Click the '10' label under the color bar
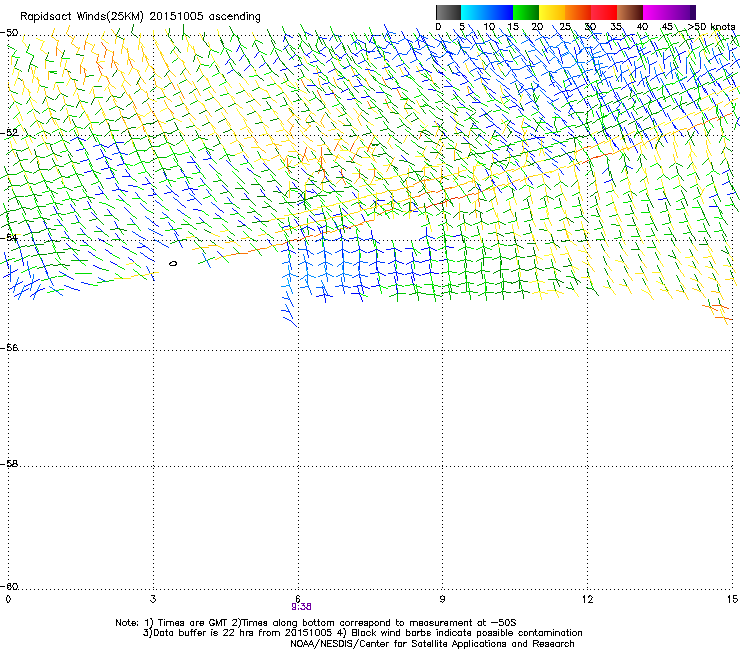 [489, 27]
